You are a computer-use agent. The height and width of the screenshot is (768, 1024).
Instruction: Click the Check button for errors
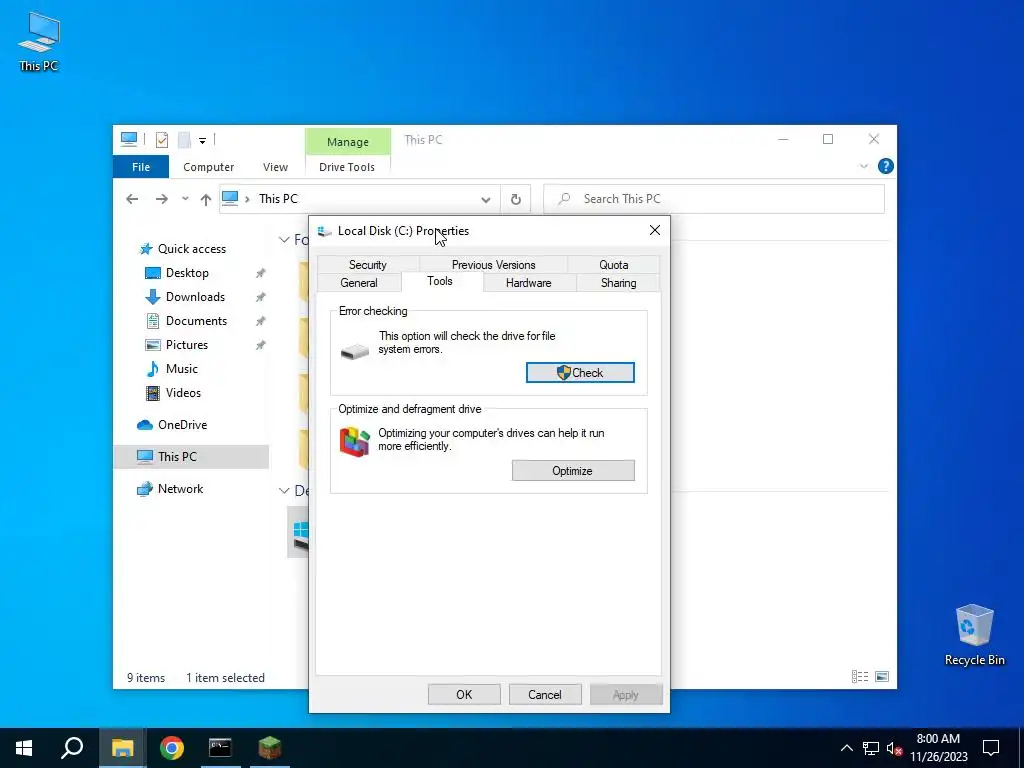tap(580, 373)
